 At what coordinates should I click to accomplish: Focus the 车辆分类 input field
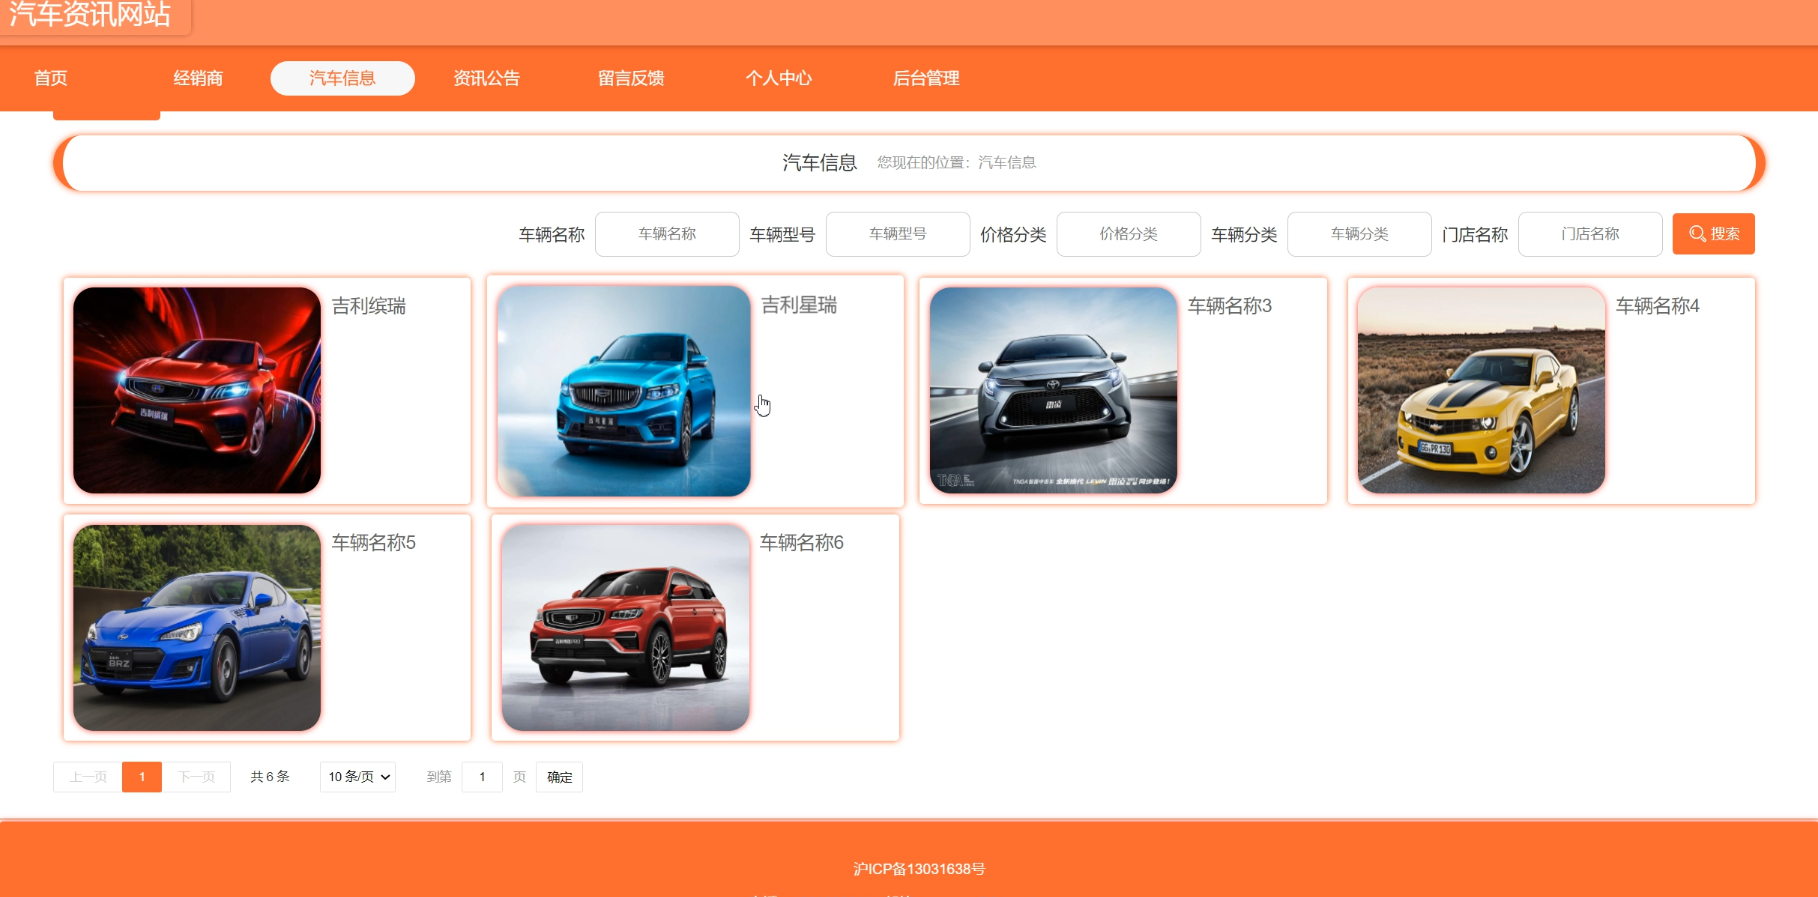click(1359, 234)
